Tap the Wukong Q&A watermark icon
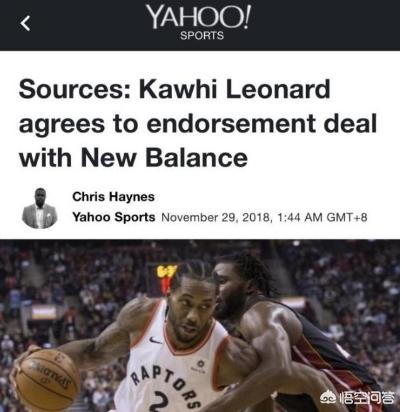Viewport: 402px width, 412px height. click(x=328, y=398)
